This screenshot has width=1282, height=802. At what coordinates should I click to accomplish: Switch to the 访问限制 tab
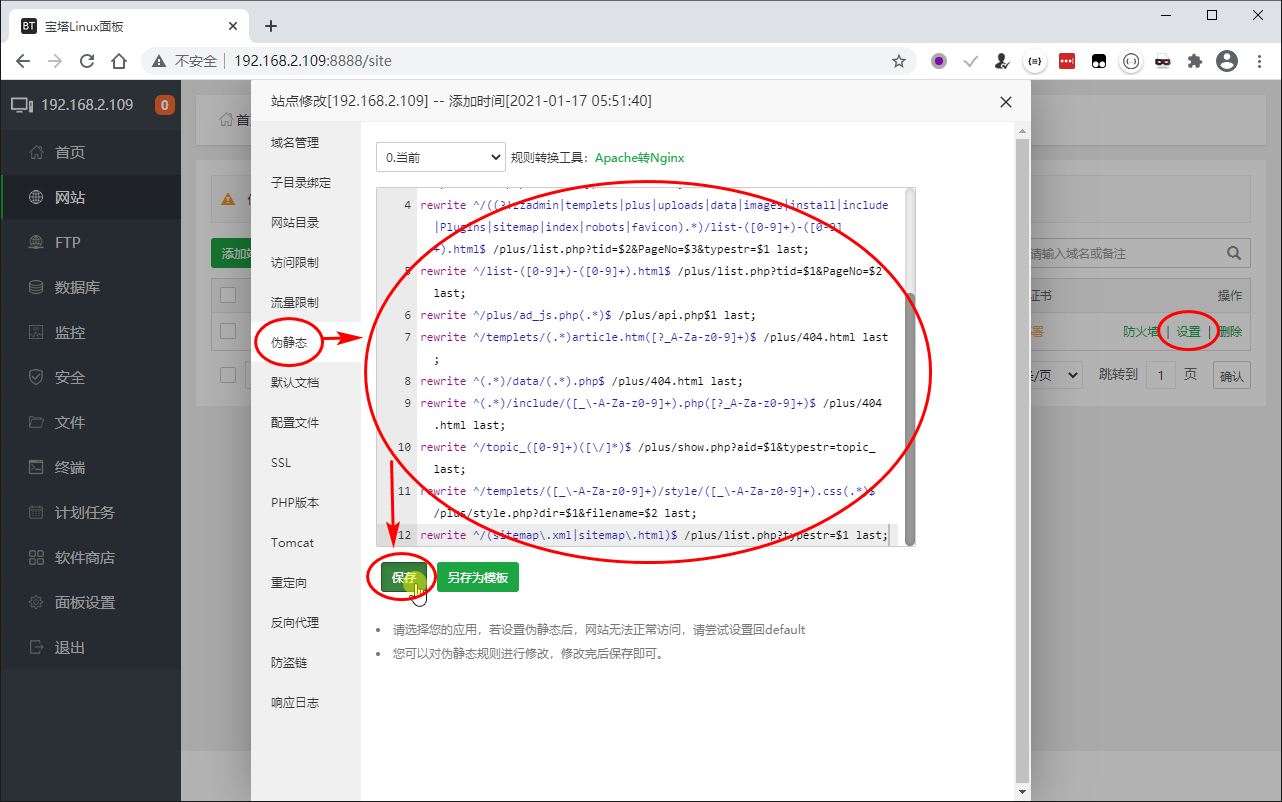pyautogui.click(x=306, y=263)
